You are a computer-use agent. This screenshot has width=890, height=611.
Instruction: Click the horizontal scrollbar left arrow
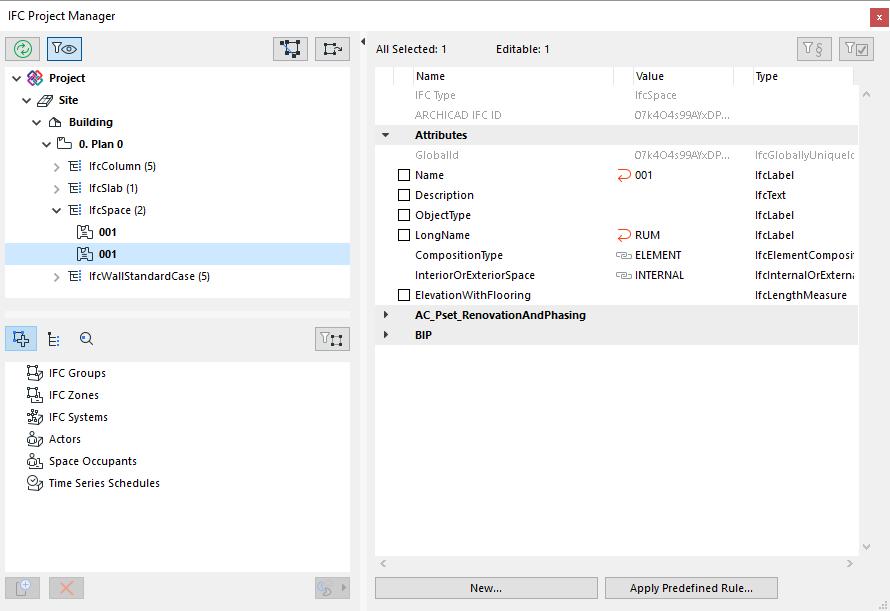[x=384, y=563]
